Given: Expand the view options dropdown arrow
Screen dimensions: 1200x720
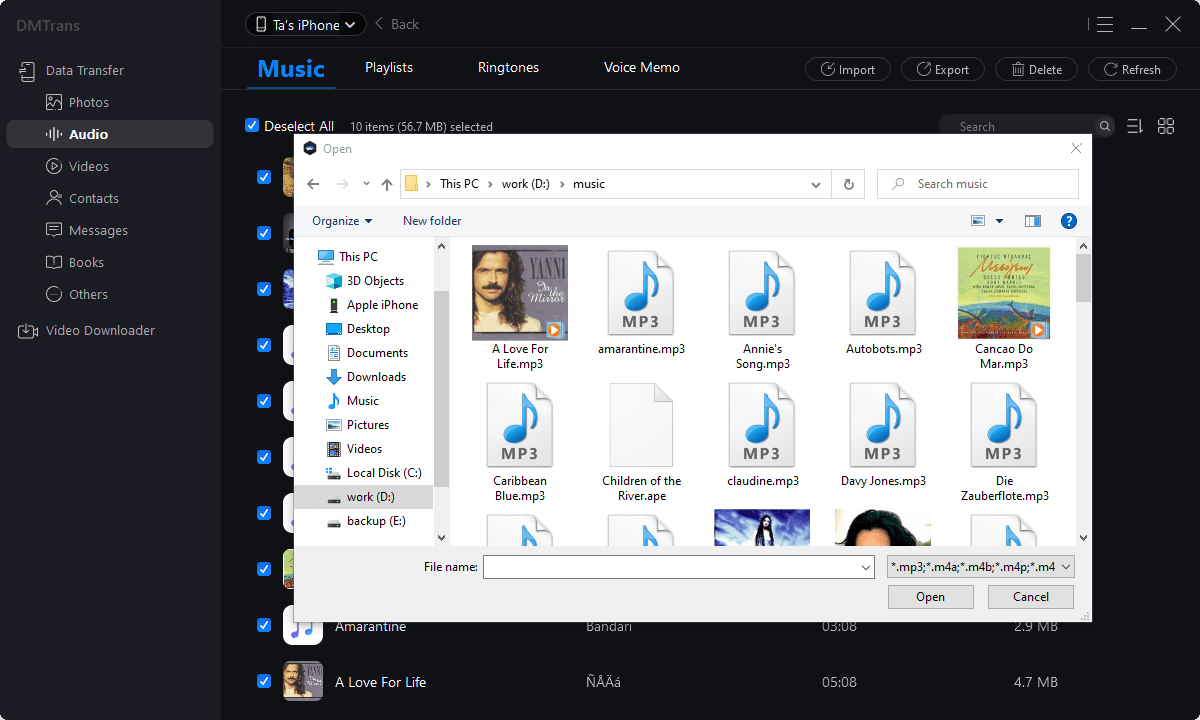Looking at the screenshot, I should 999,221.
